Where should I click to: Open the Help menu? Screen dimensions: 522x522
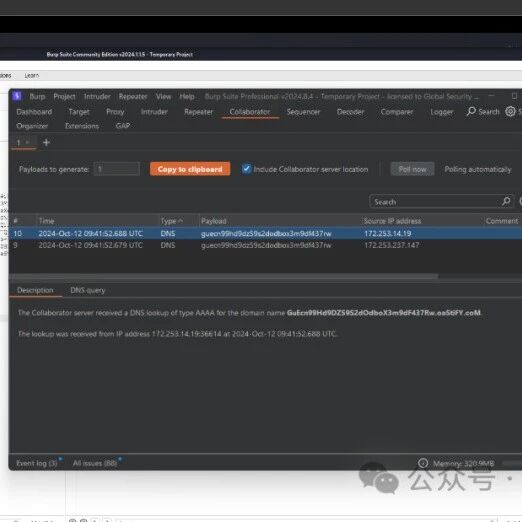[187, 97]
